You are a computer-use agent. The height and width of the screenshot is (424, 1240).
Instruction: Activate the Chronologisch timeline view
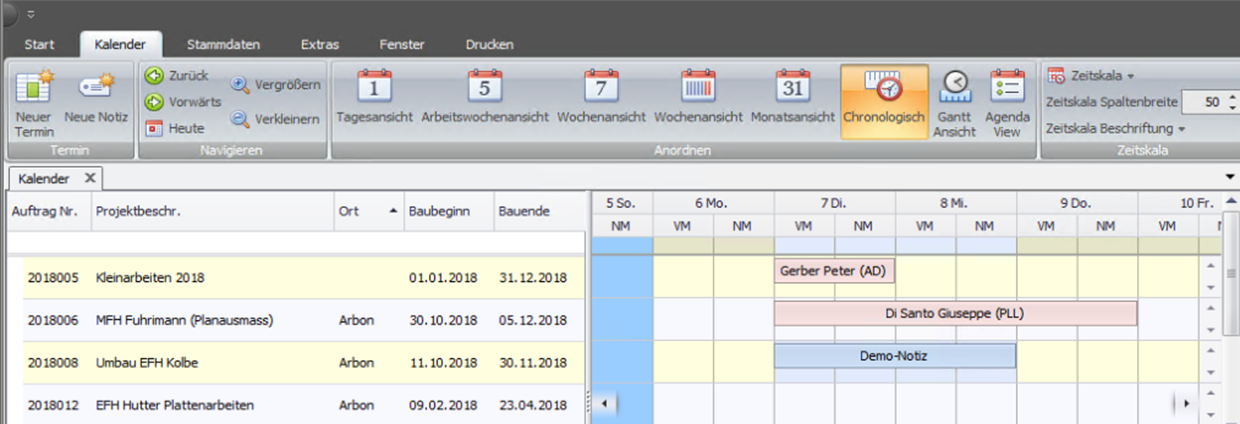click(x=884, y=102)
